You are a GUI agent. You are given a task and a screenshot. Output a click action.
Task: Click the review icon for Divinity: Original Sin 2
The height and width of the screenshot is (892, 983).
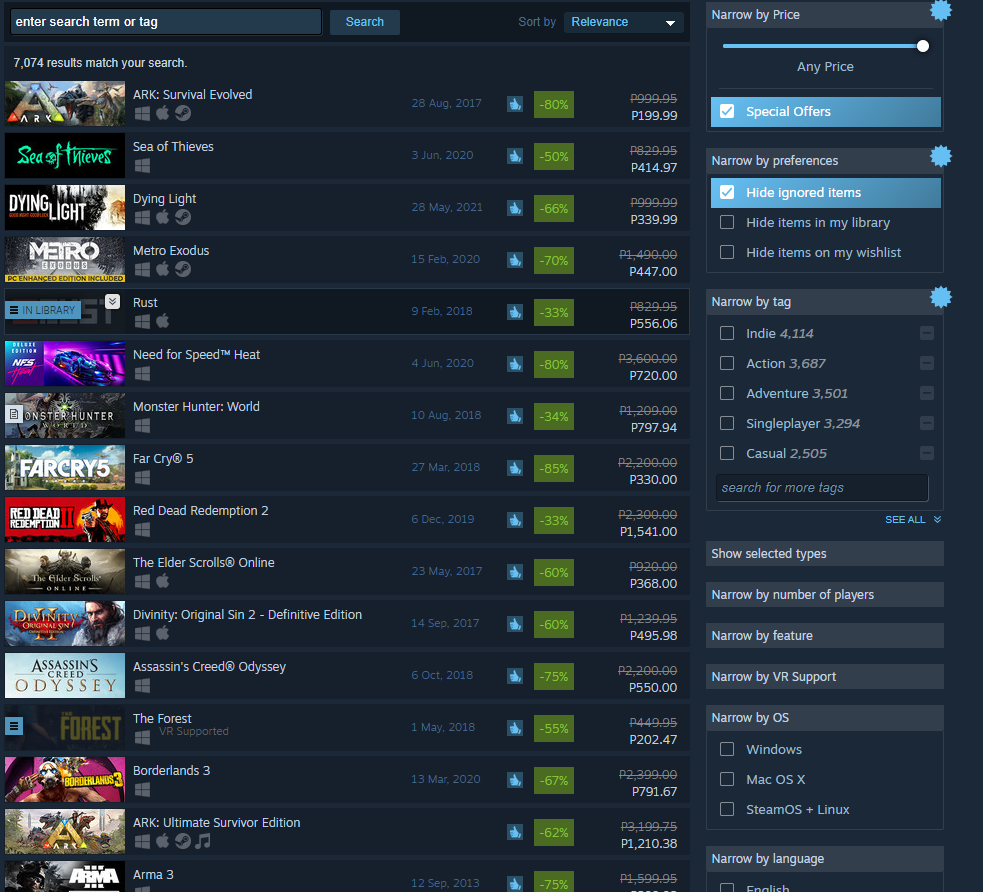(x=515, y=624)
